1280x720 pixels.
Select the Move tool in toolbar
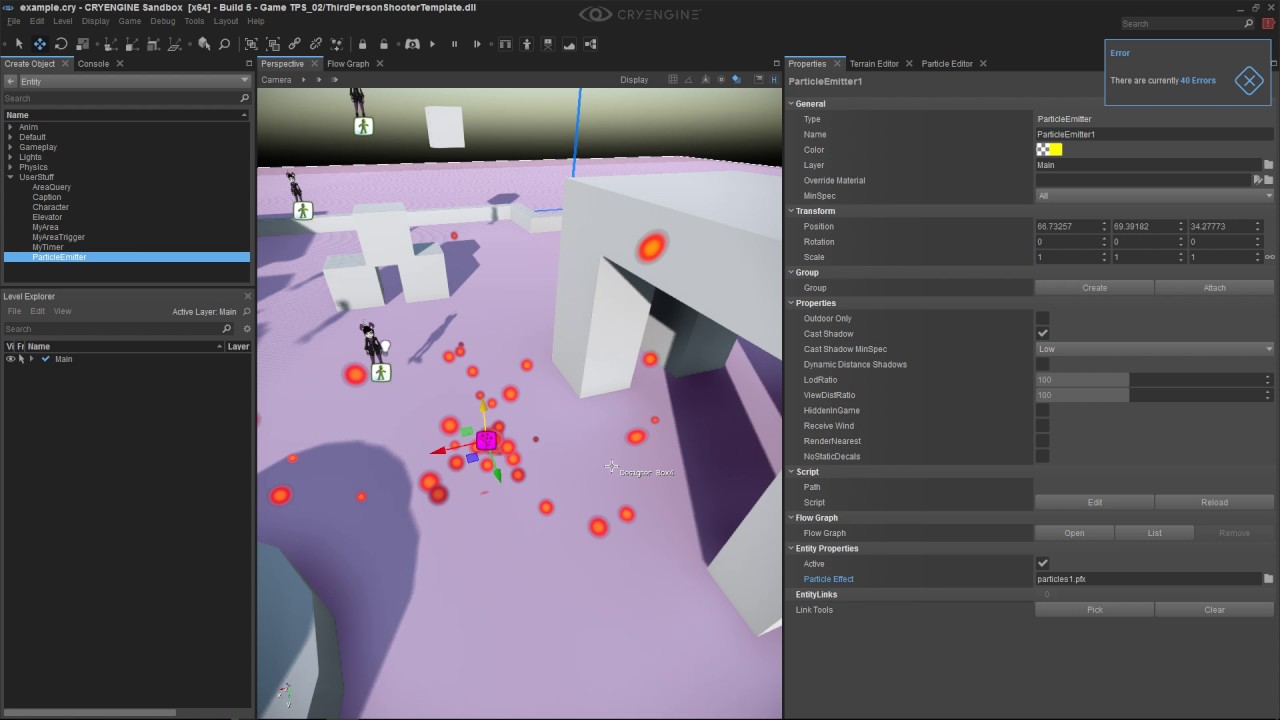pos(40,44)
